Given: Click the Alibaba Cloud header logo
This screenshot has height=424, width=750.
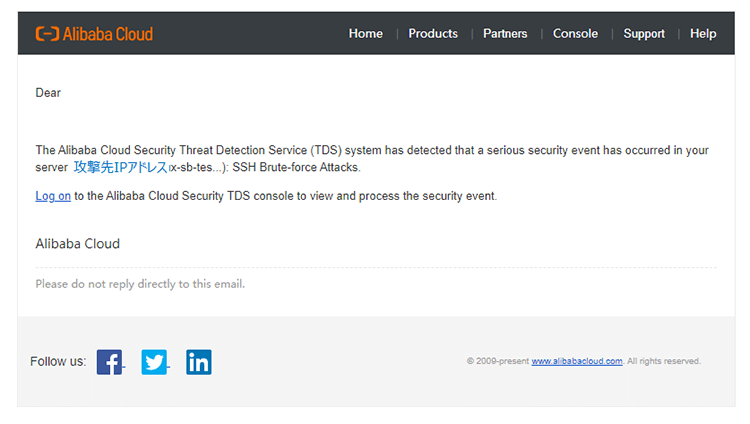Looking at the screenshot, I should click(x=94, y=34).
